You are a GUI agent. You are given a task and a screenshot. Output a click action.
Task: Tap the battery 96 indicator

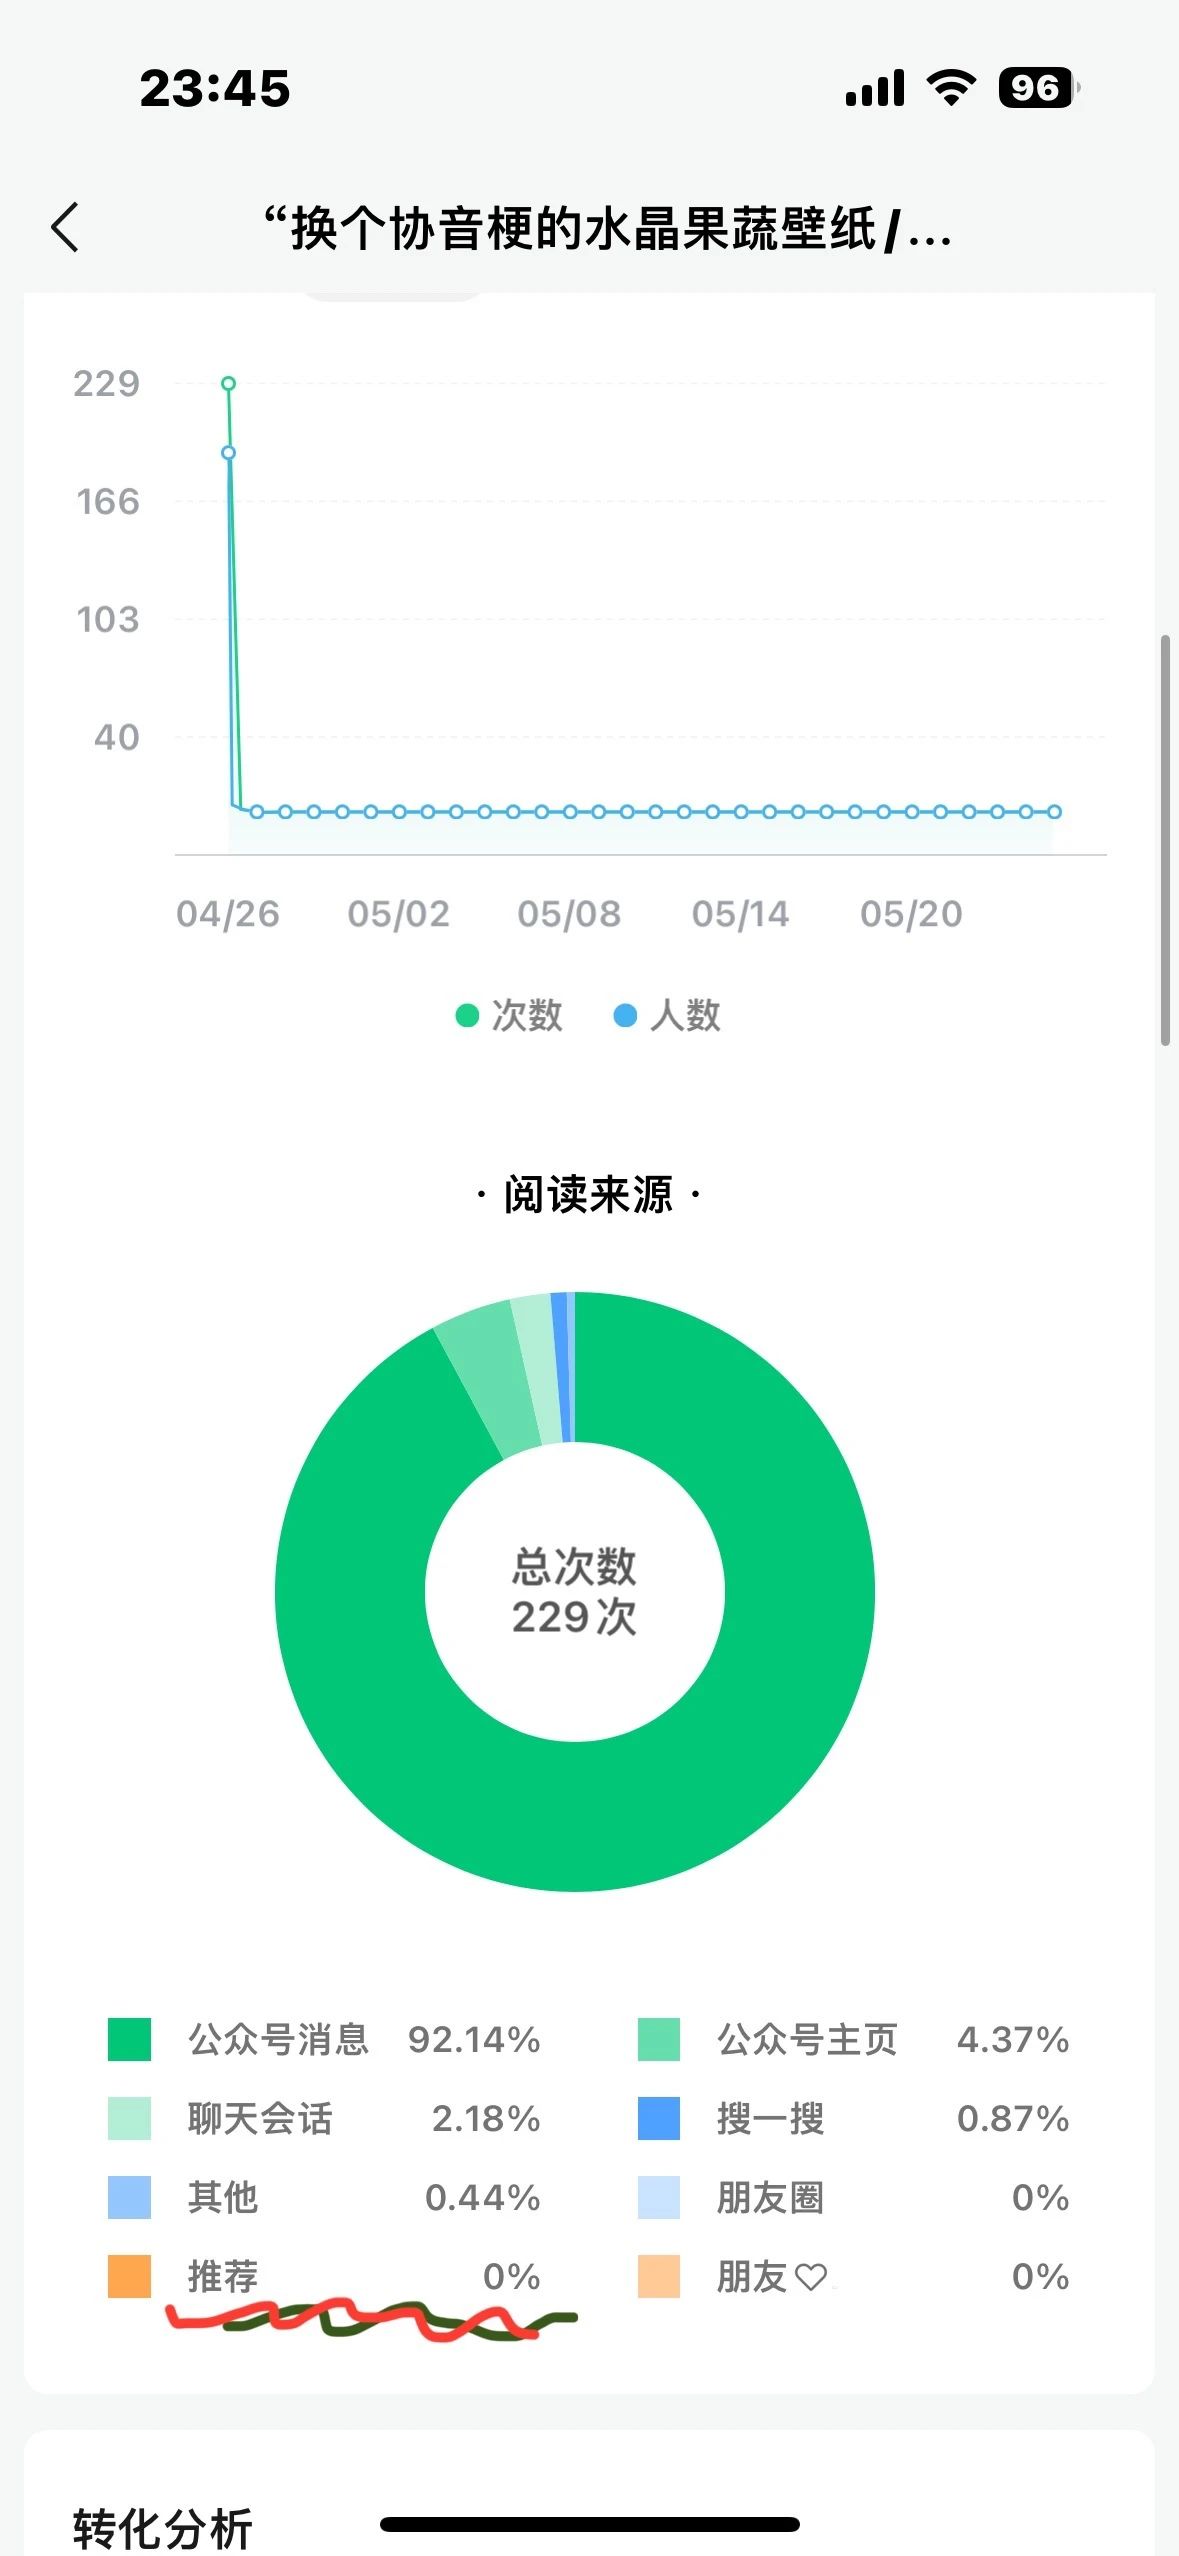point(1038,87)
